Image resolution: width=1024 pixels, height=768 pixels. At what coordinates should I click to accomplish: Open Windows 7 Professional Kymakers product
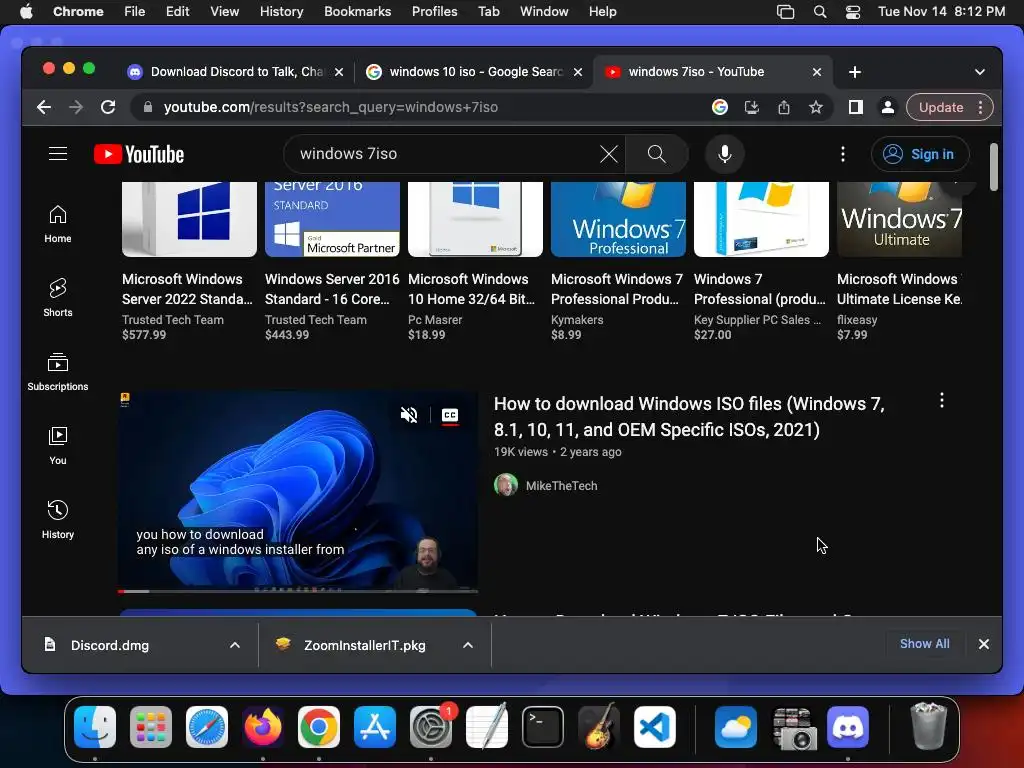pyautogui.click(x=618, y=261)
